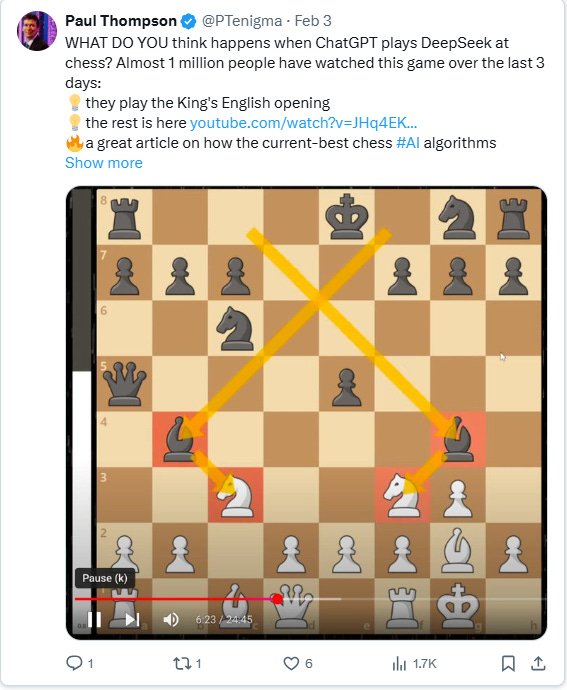This screenshot has height=690, width=567.
Task: Open Paul Thompson's profile name
Action: (121, 21)
